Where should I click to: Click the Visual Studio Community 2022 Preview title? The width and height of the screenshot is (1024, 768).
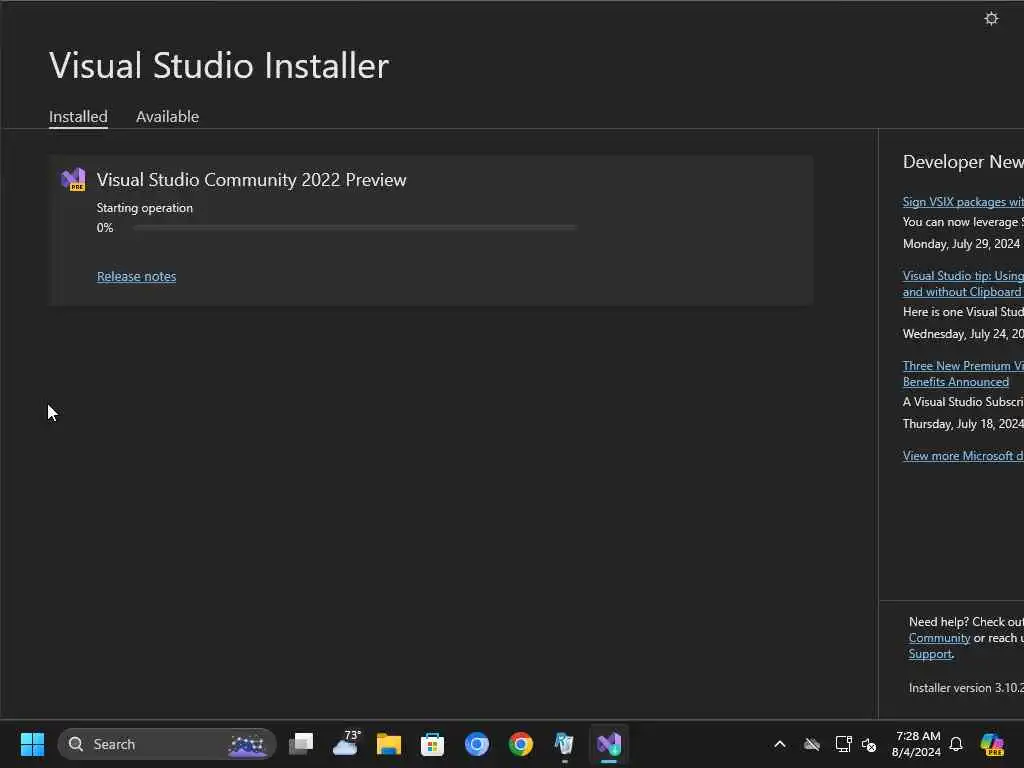click(x=251, y=180)
